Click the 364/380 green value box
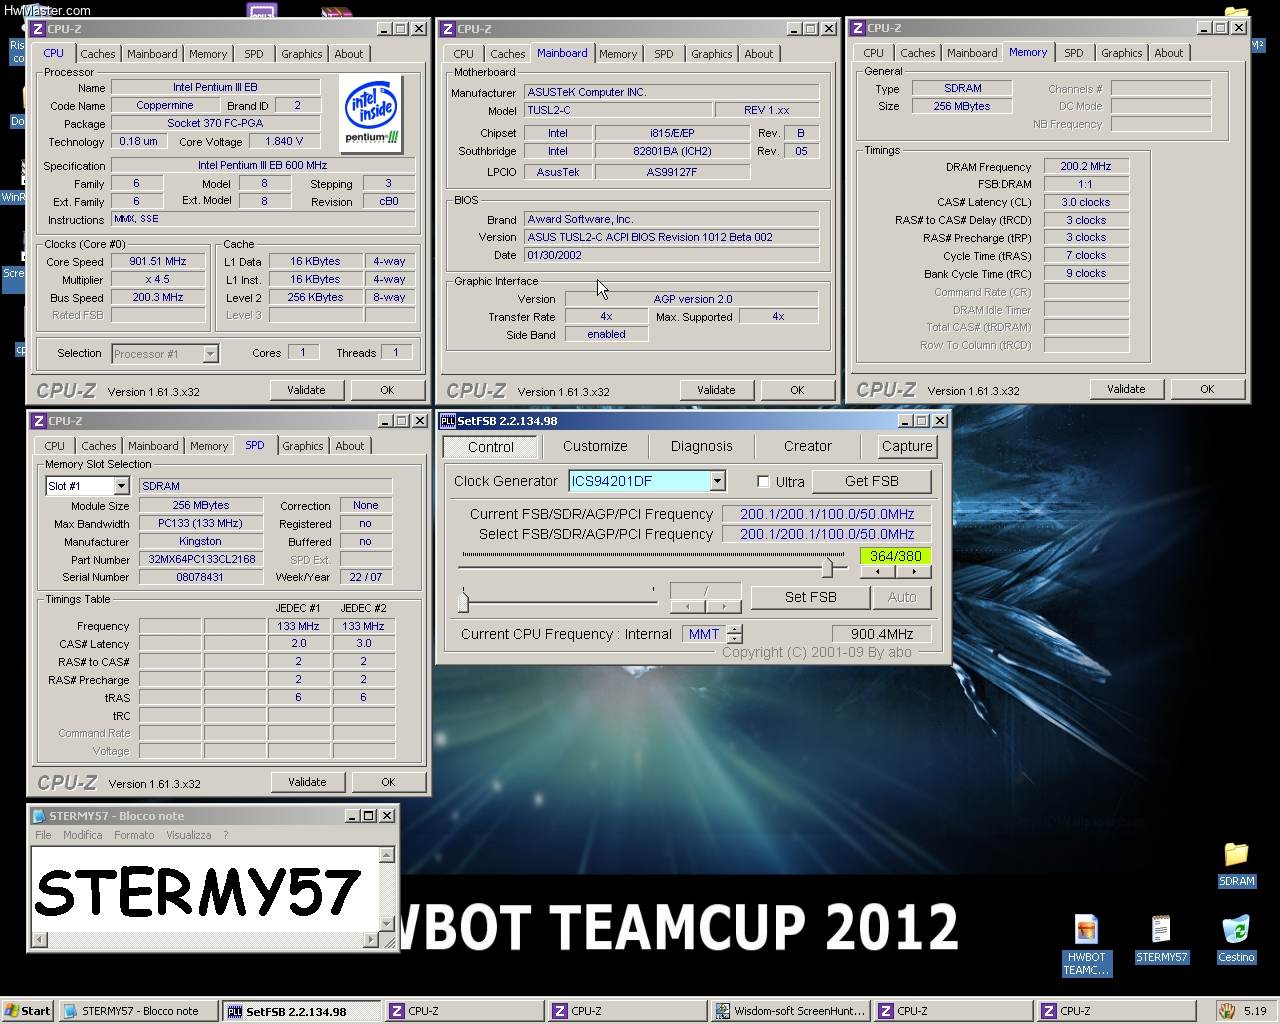 click(x=896, y=556)
